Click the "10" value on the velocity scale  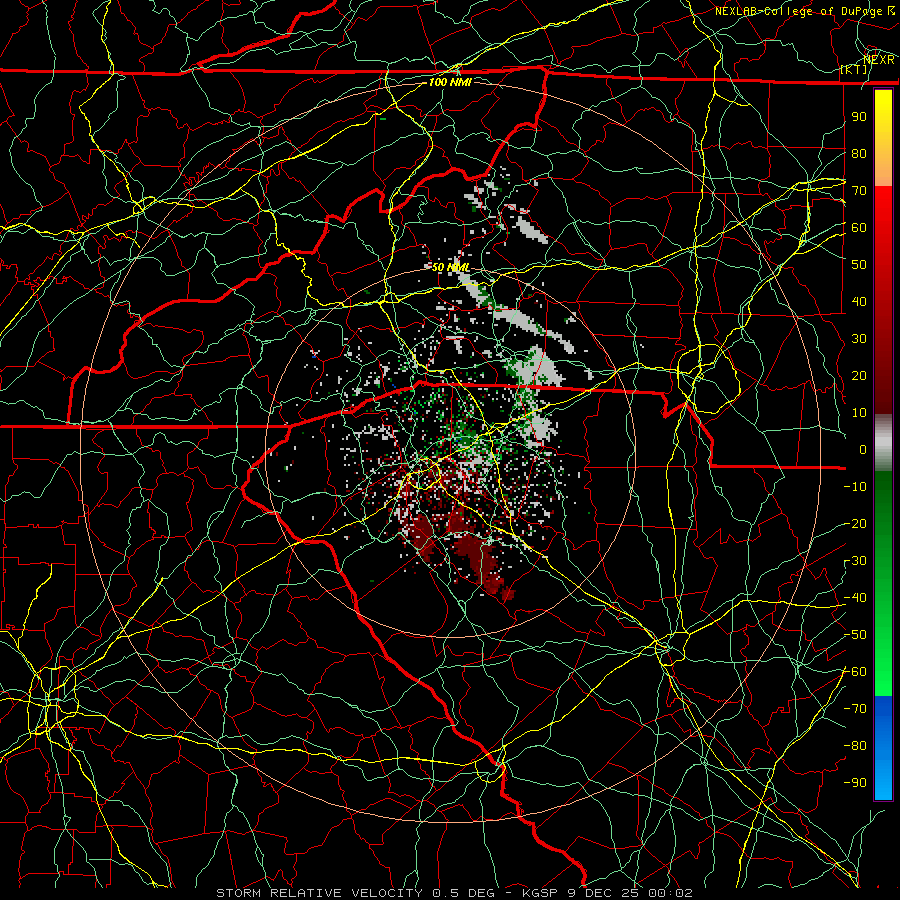tap(859, 413)
